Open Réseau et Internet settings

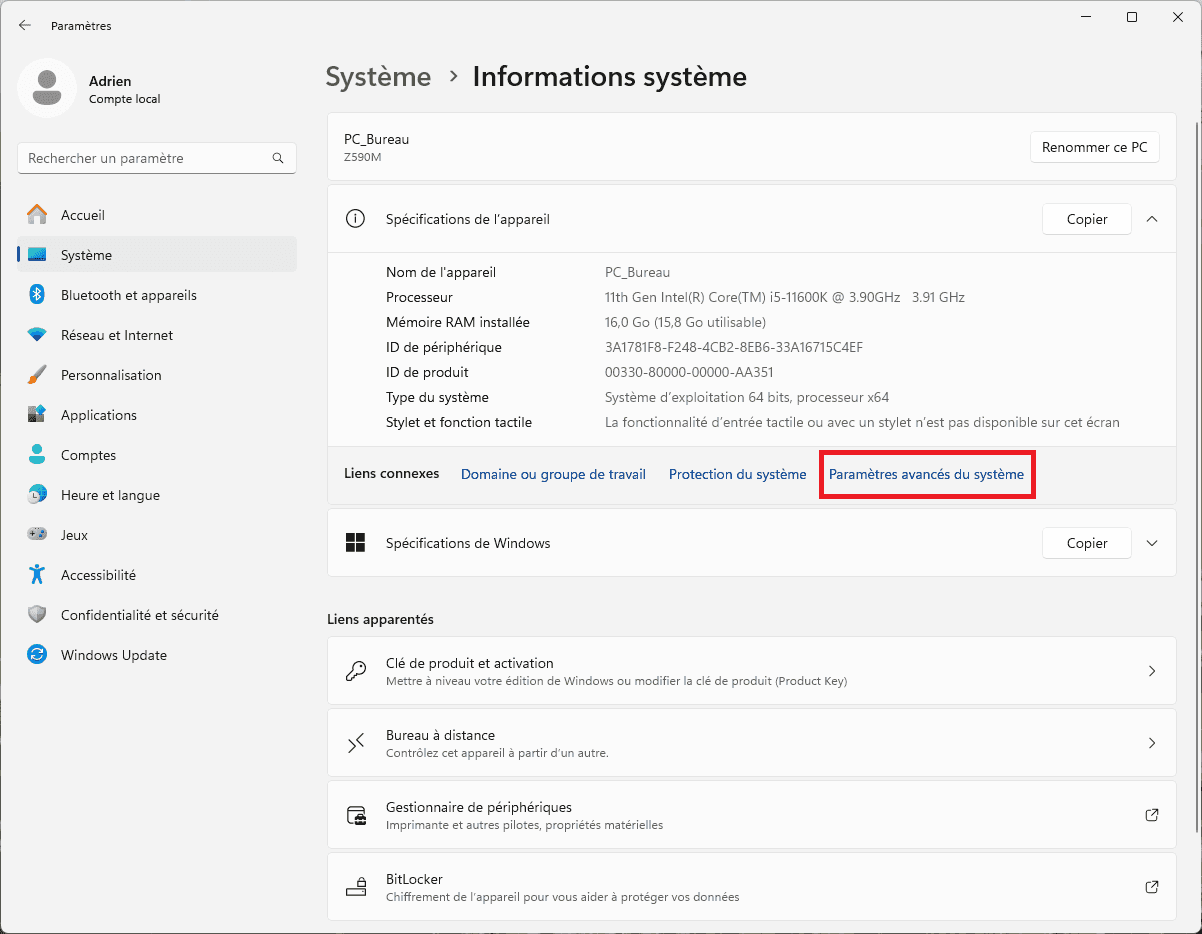[157, 335]
